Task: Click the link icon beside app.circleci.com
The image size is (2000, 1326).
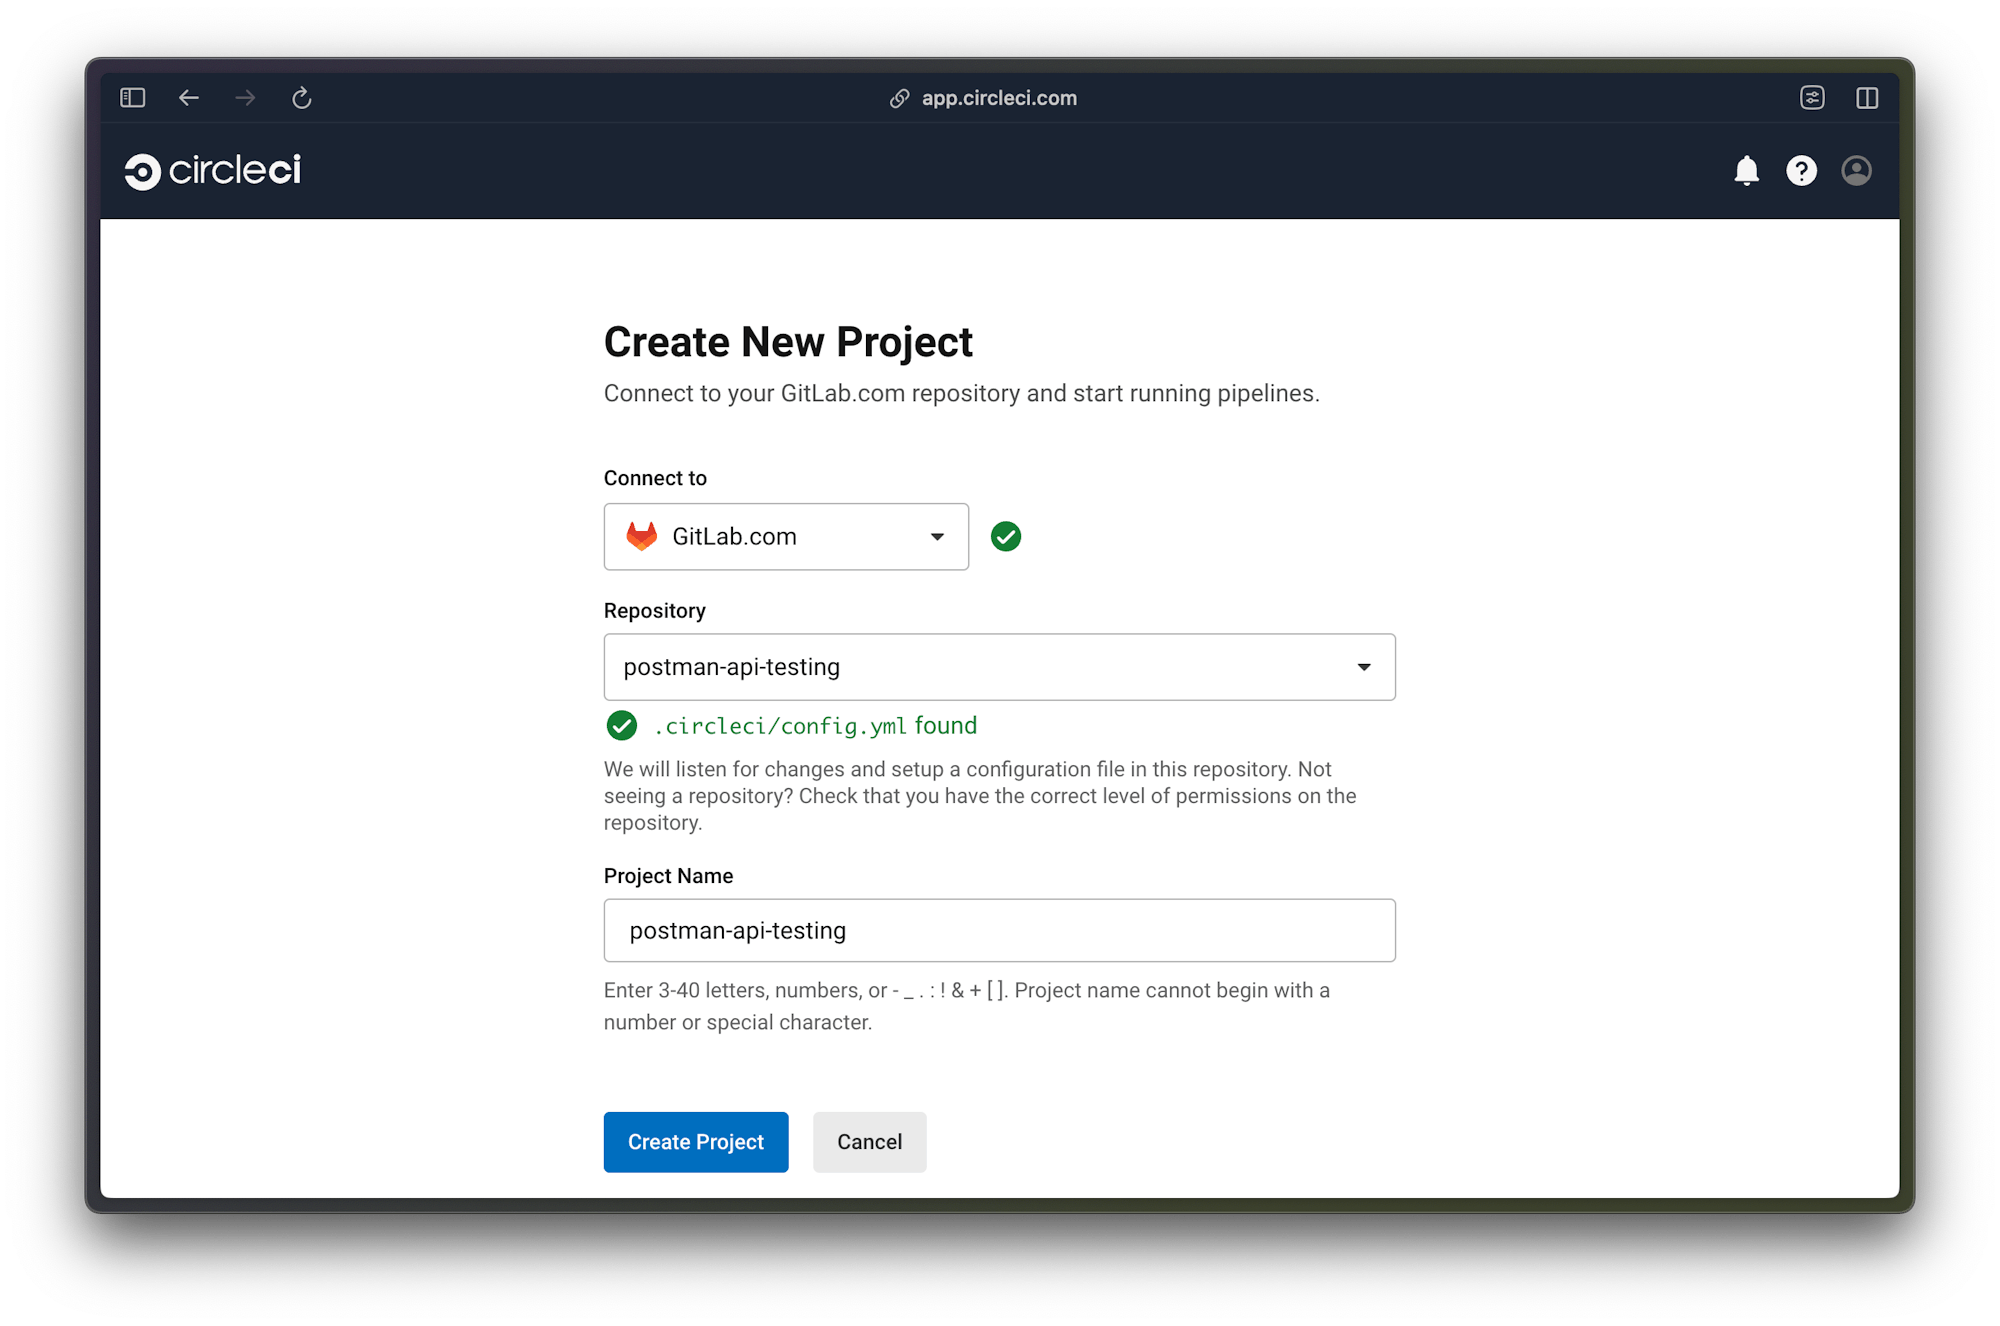Action: (x=898, y=97)
